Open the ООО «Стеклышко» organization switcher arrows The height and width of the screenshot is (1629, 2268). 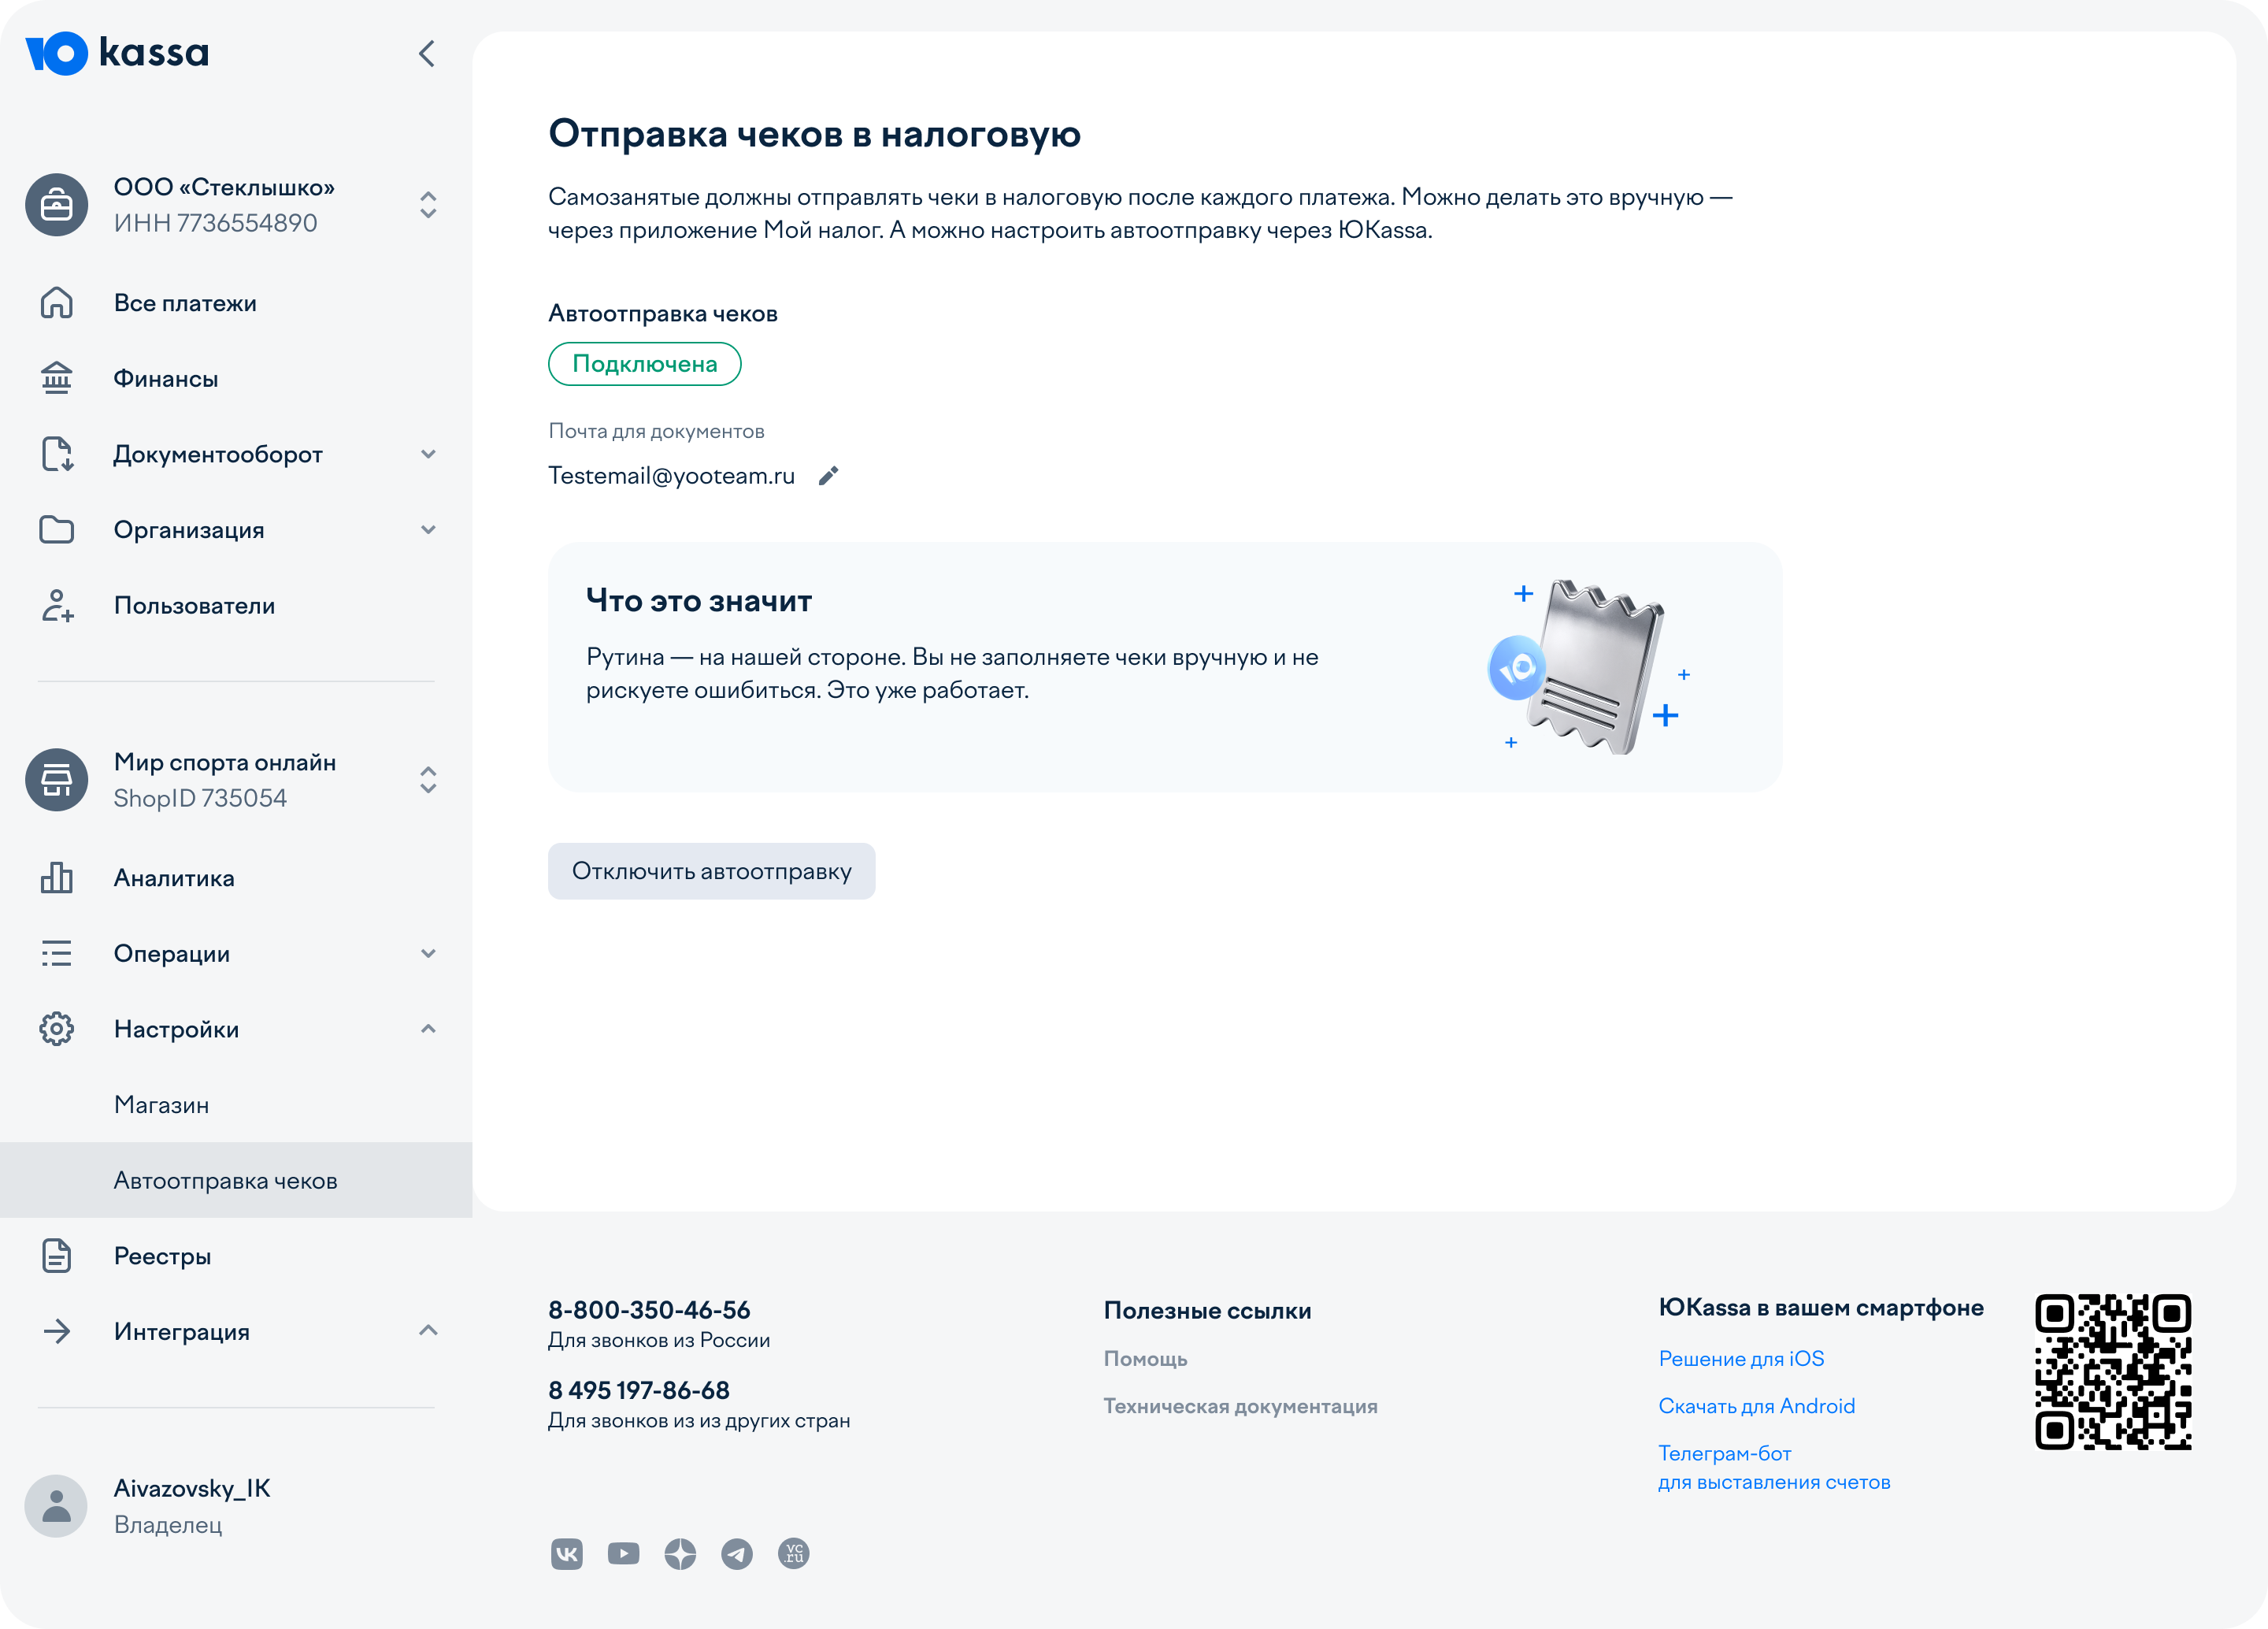pyautogui.click(x=428, y=205)
